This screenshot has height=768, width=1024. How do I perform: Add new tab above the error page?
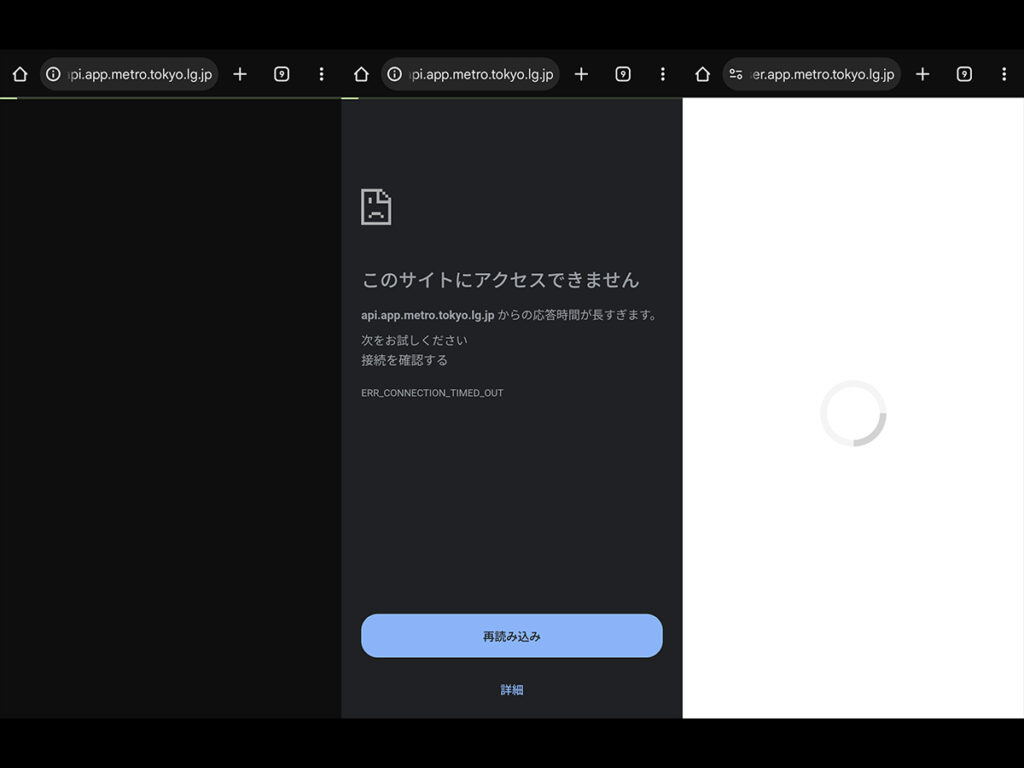(581, 74)
